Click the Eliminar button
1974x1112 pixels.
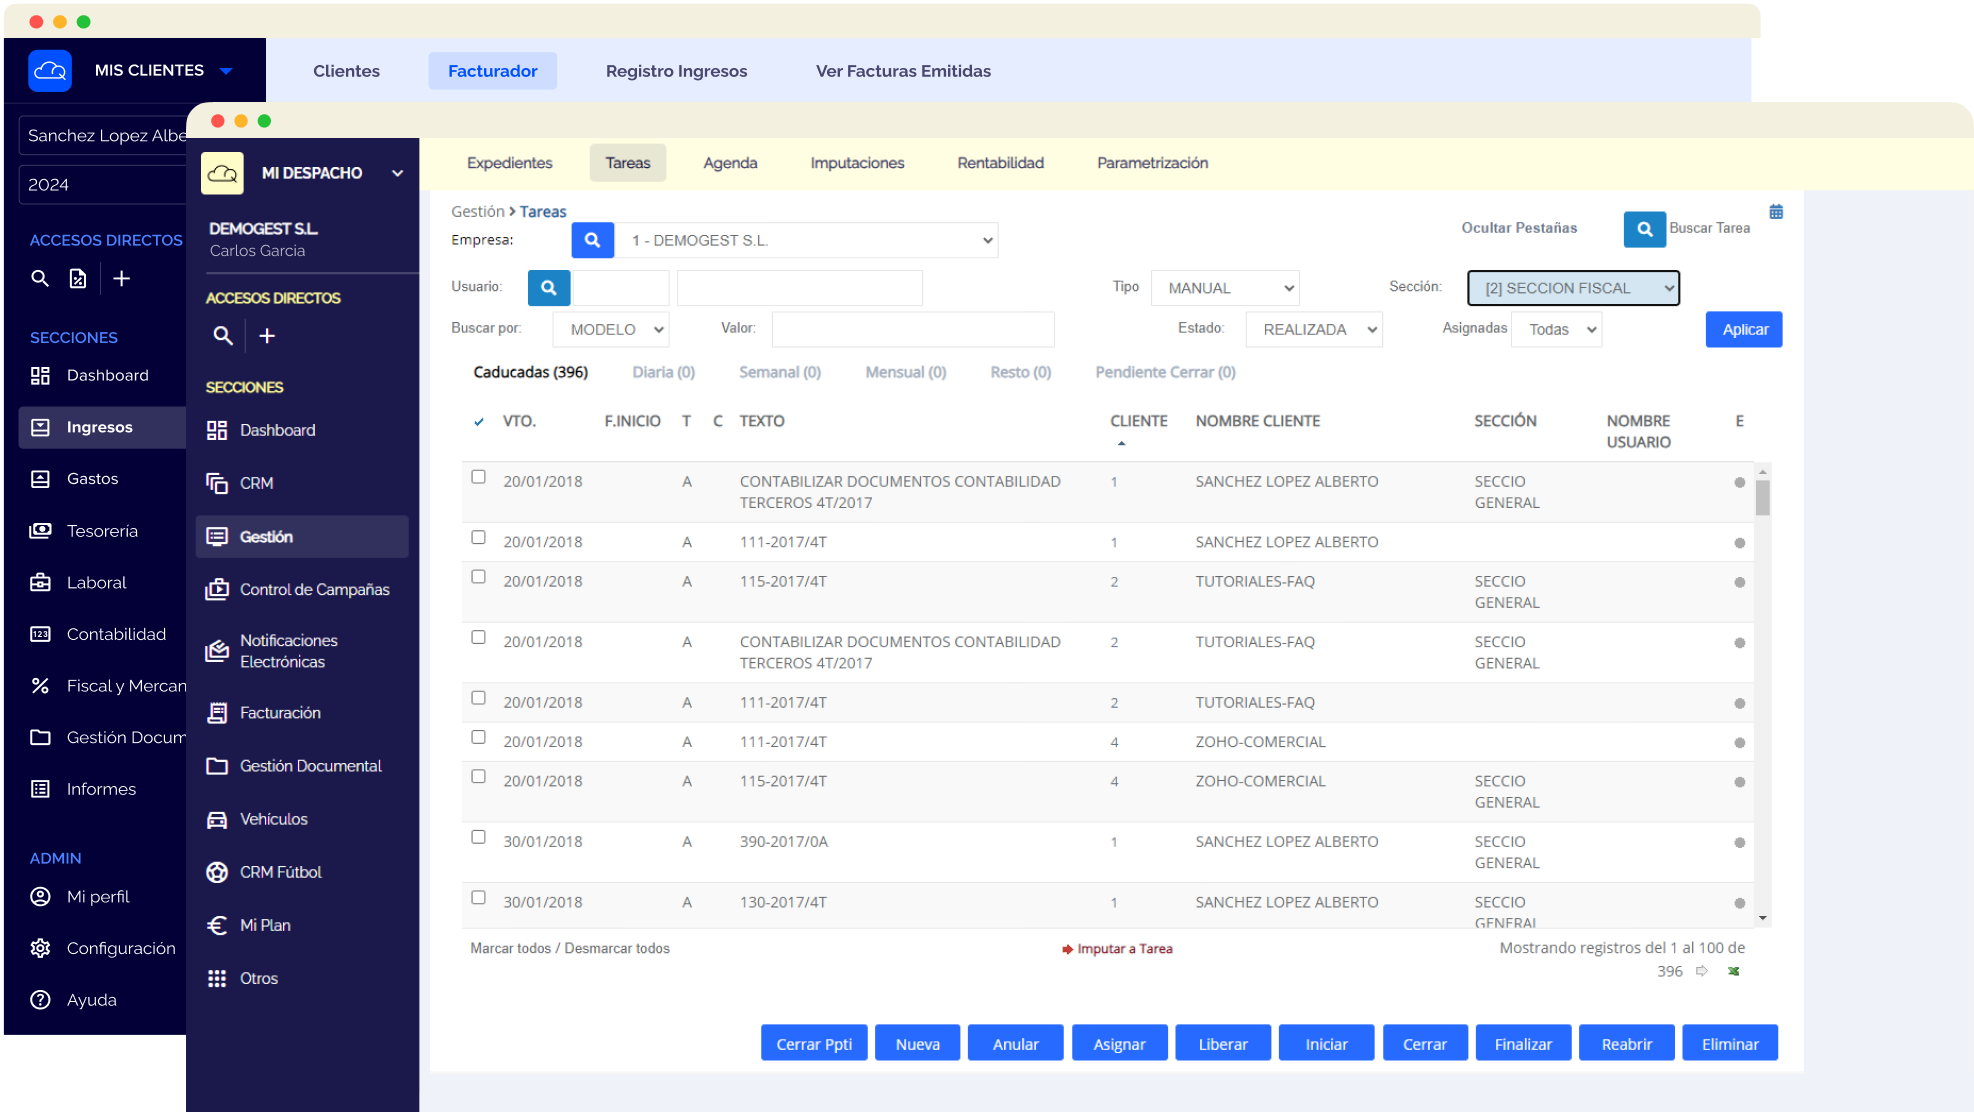coord(1729,1043)
